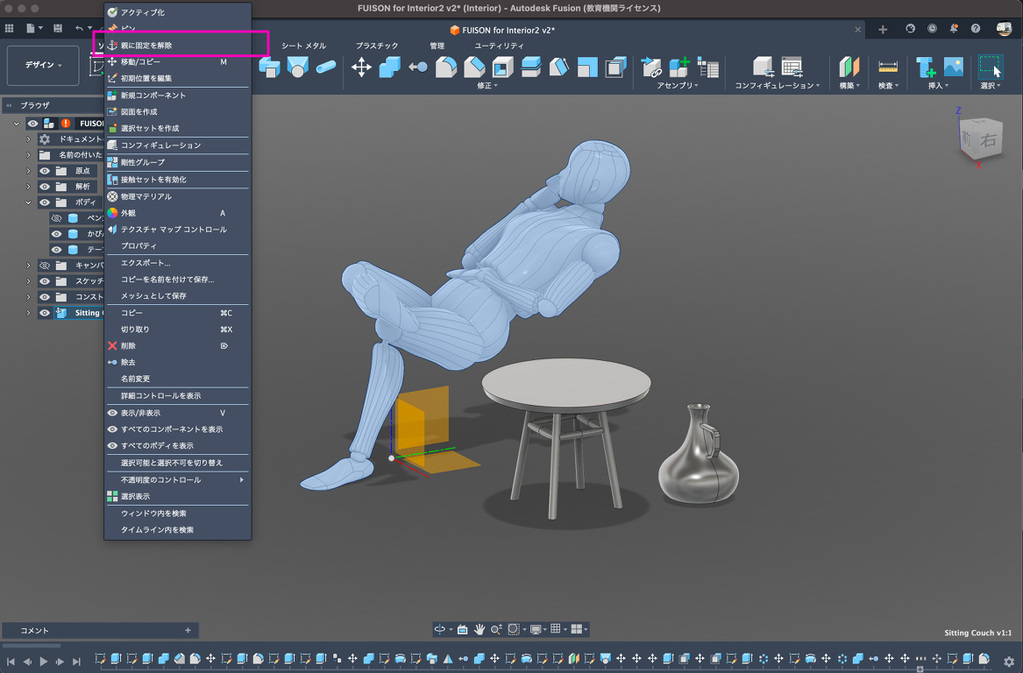This screenshot has height=673, width=1023.
Task: Hide the 原点 folder using its eye icon
Action: (45, 171)
